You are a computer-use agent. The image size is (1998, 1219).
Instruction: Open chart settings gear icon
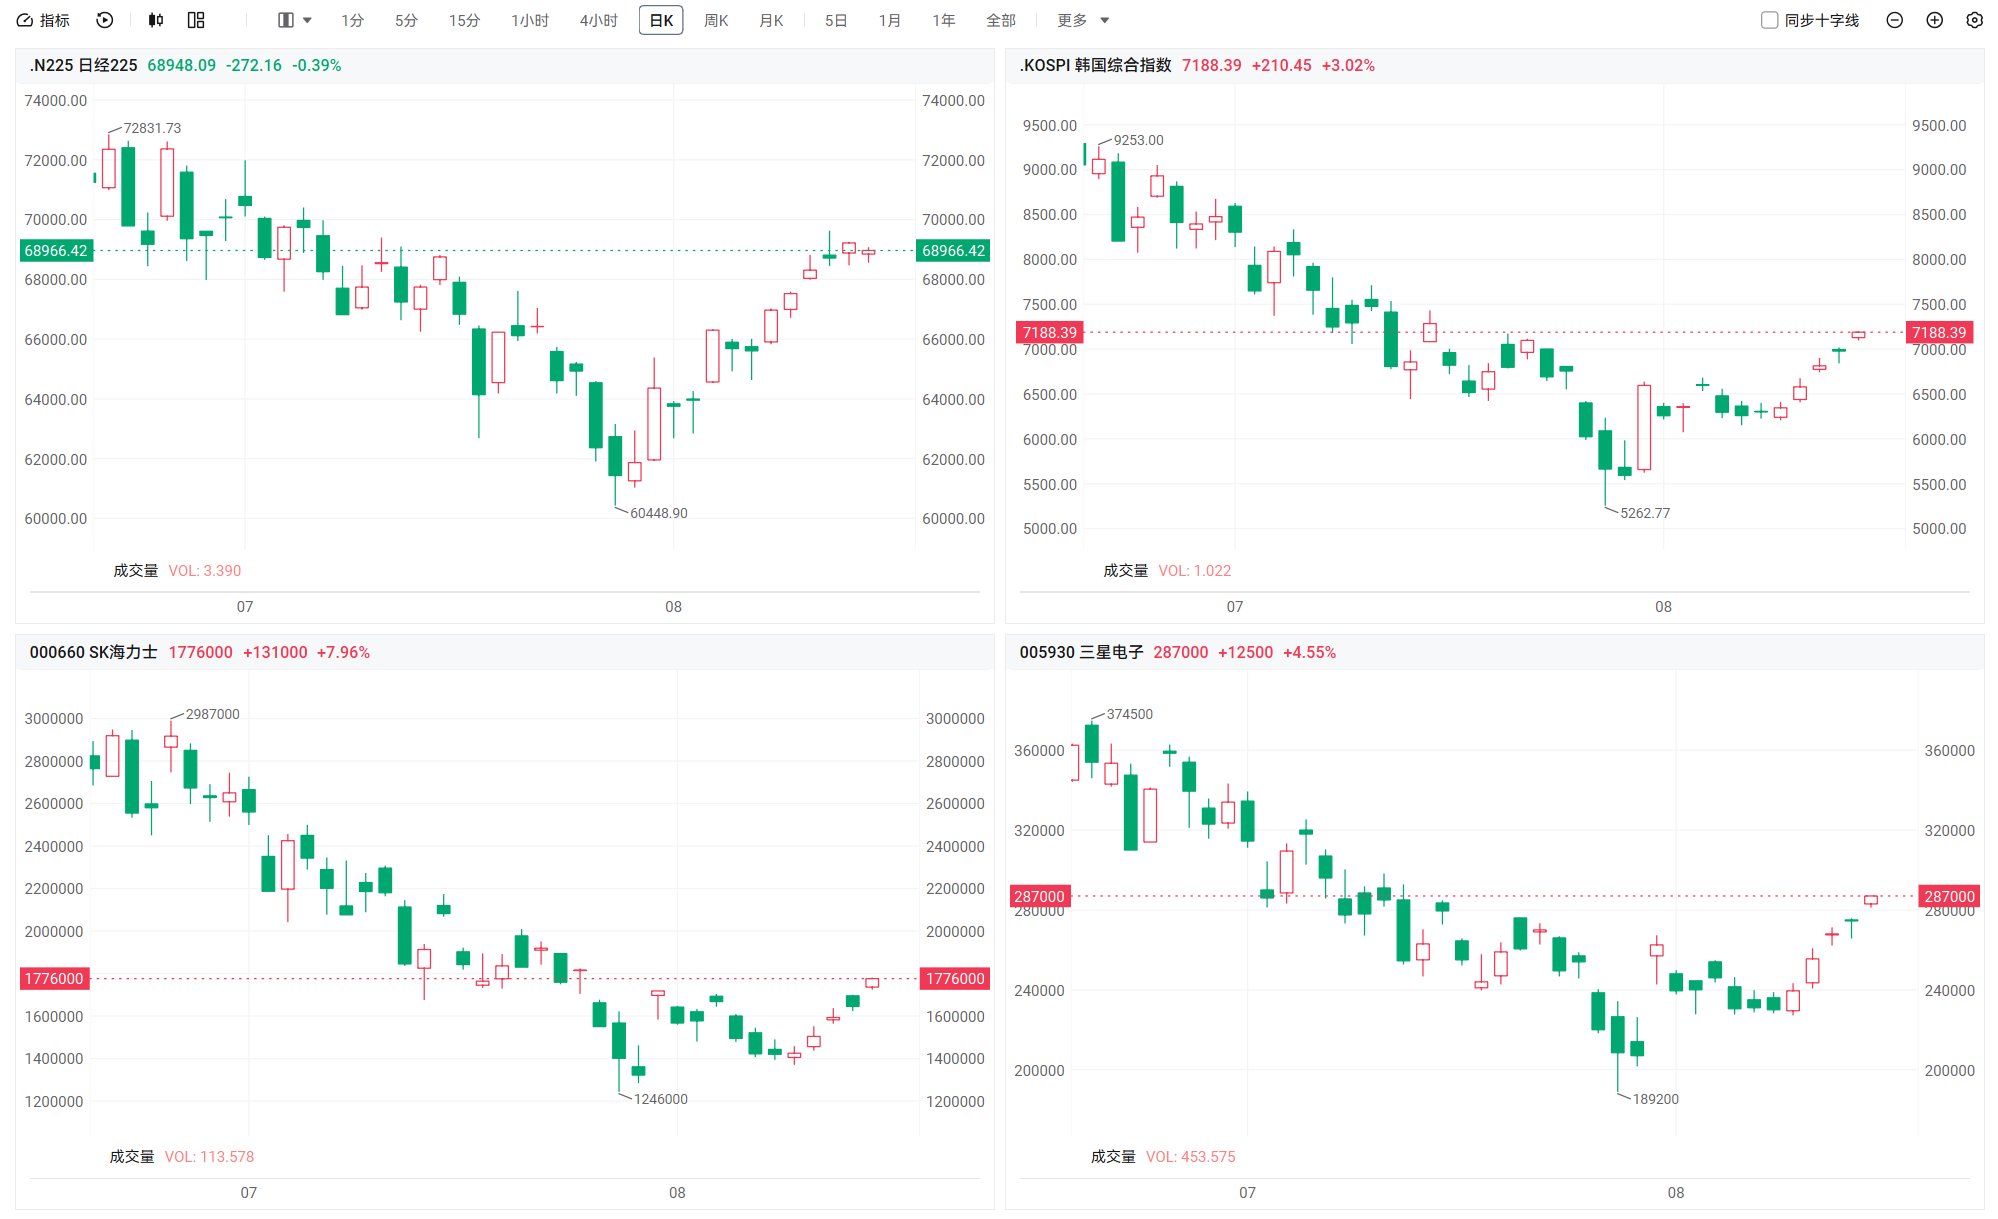[x=1974, y=20]
